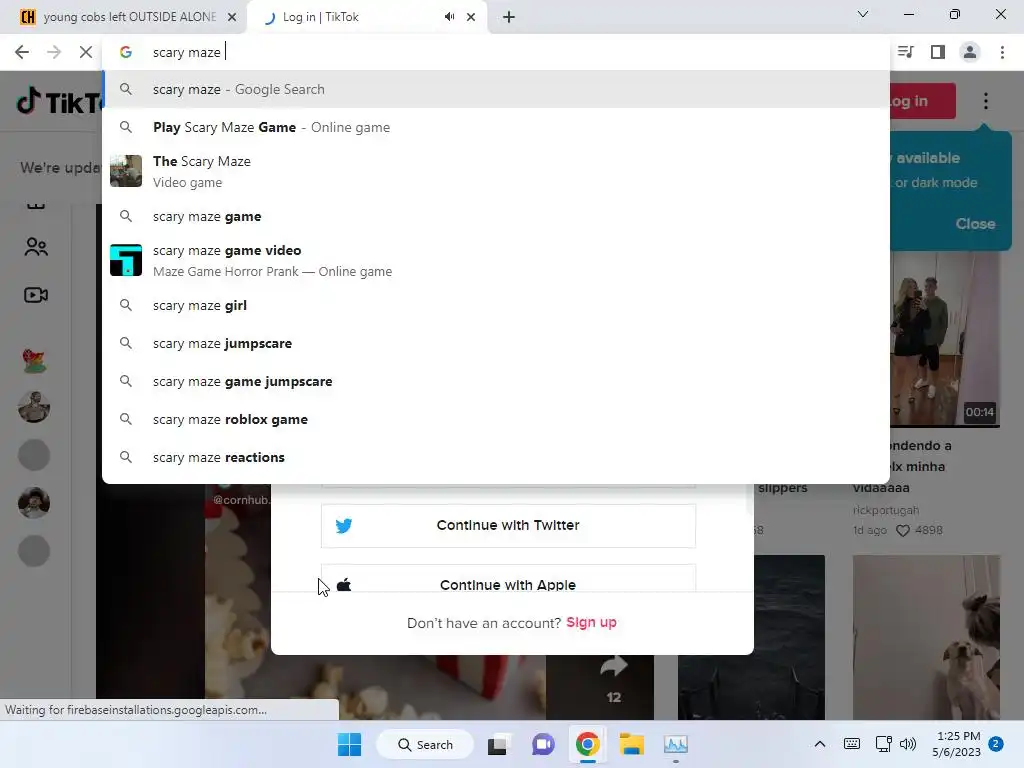
Task: Choose 'scary maze jumpscare' suggestion
Action: pyautogui.click(x=496, y=344)
